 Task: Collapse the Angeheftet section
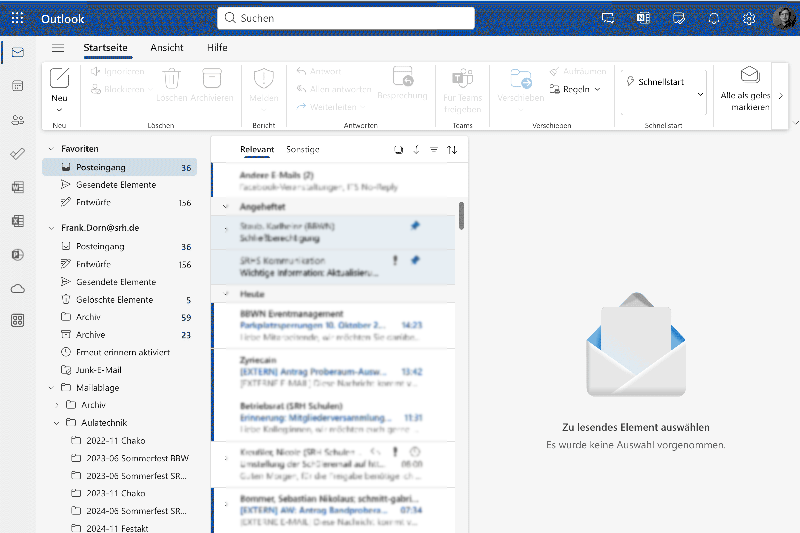point(226,207)
